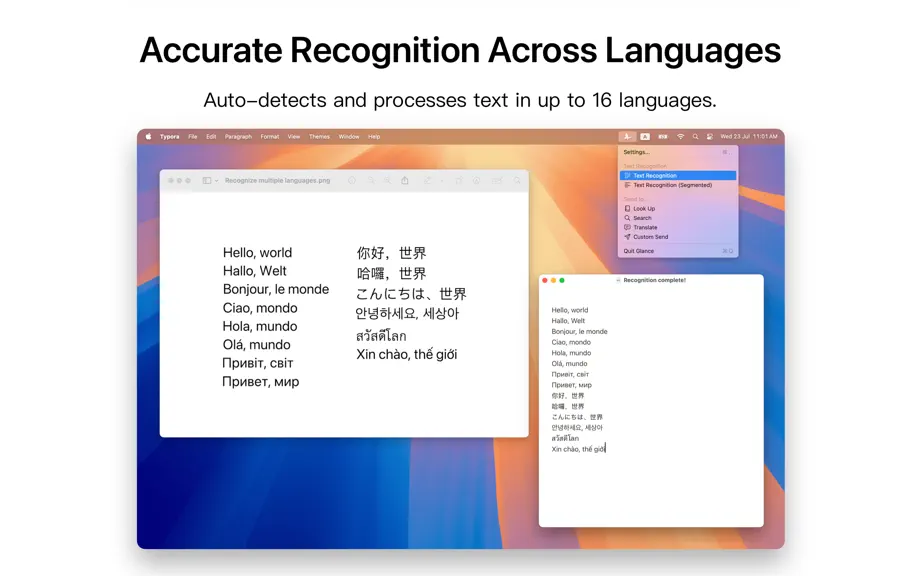Click 'Привіт, світ' in the Preview image
The width and height of the screenshot is (922, 576).
click(258, 363)
